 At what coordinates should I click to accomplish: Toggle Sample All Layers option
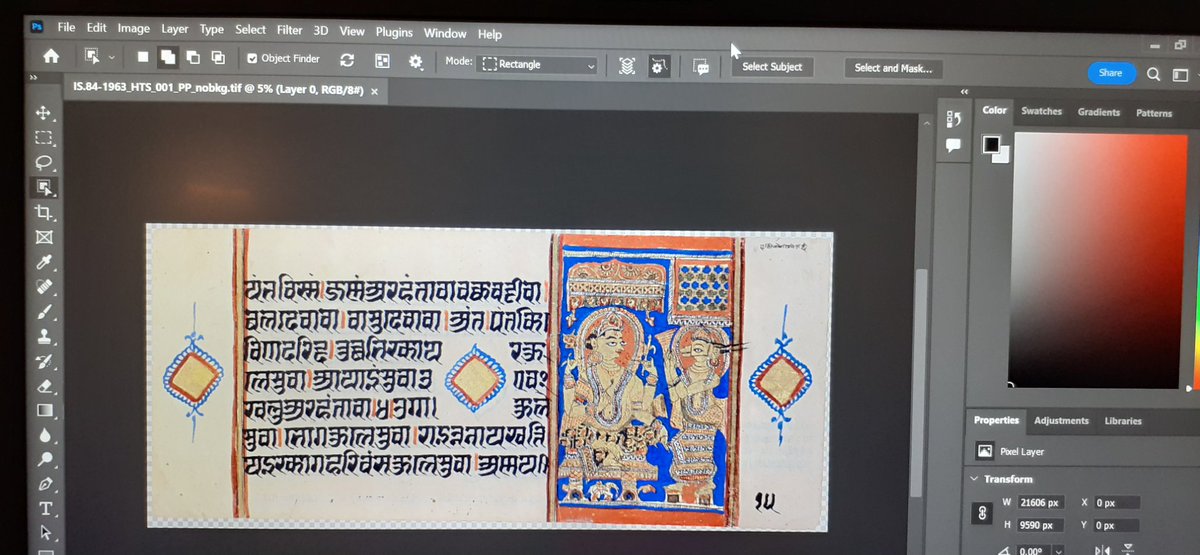[626, 66]
